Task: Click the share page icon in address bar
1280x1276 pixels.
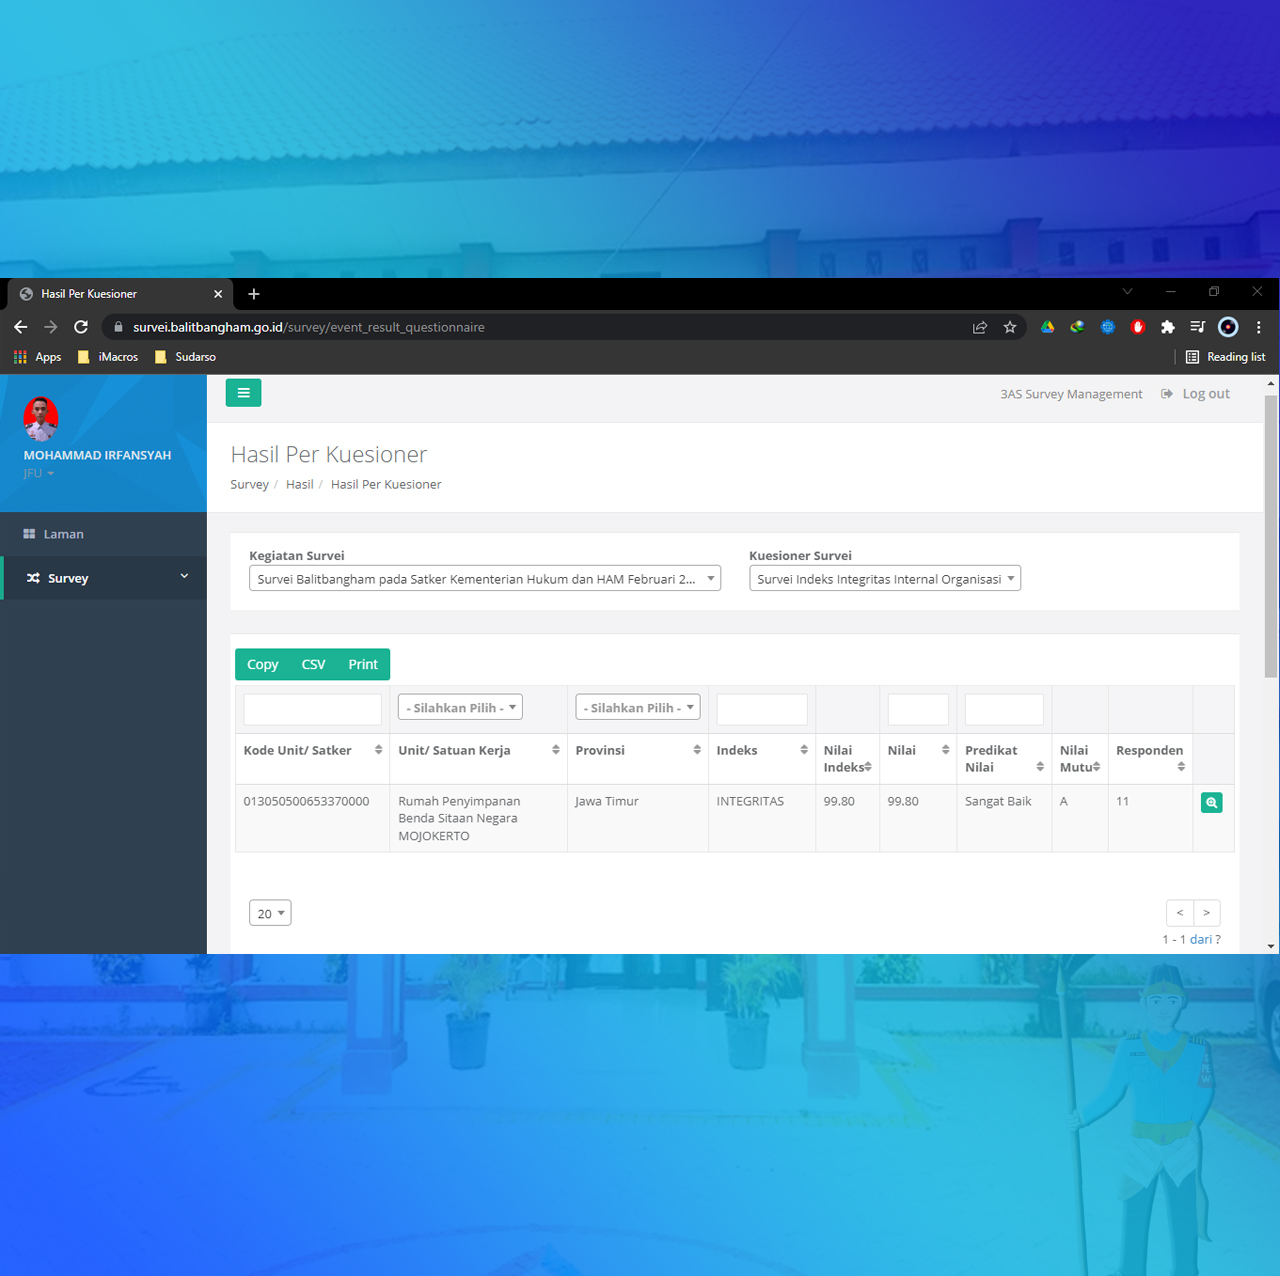Action: (x=980, y=327)
